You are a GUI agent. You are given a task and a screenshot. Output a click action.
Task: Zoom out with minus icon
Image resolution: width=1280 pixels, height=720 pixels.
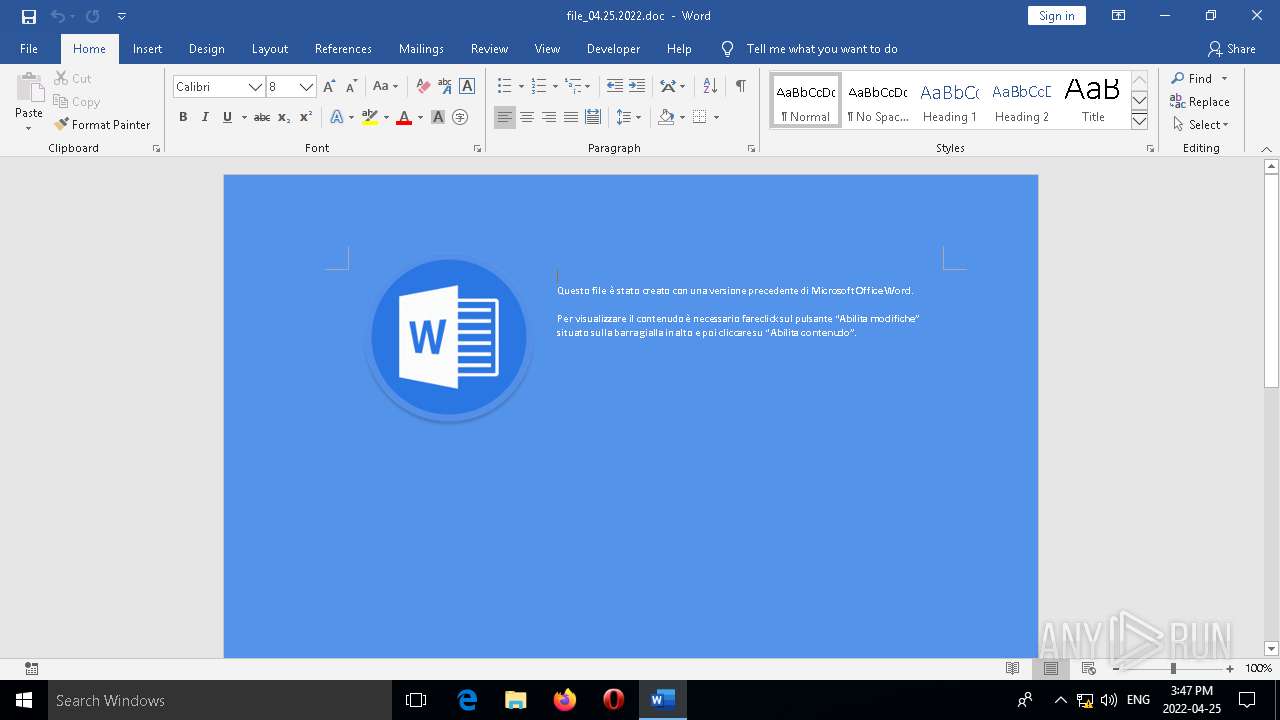pos(1116,669)
